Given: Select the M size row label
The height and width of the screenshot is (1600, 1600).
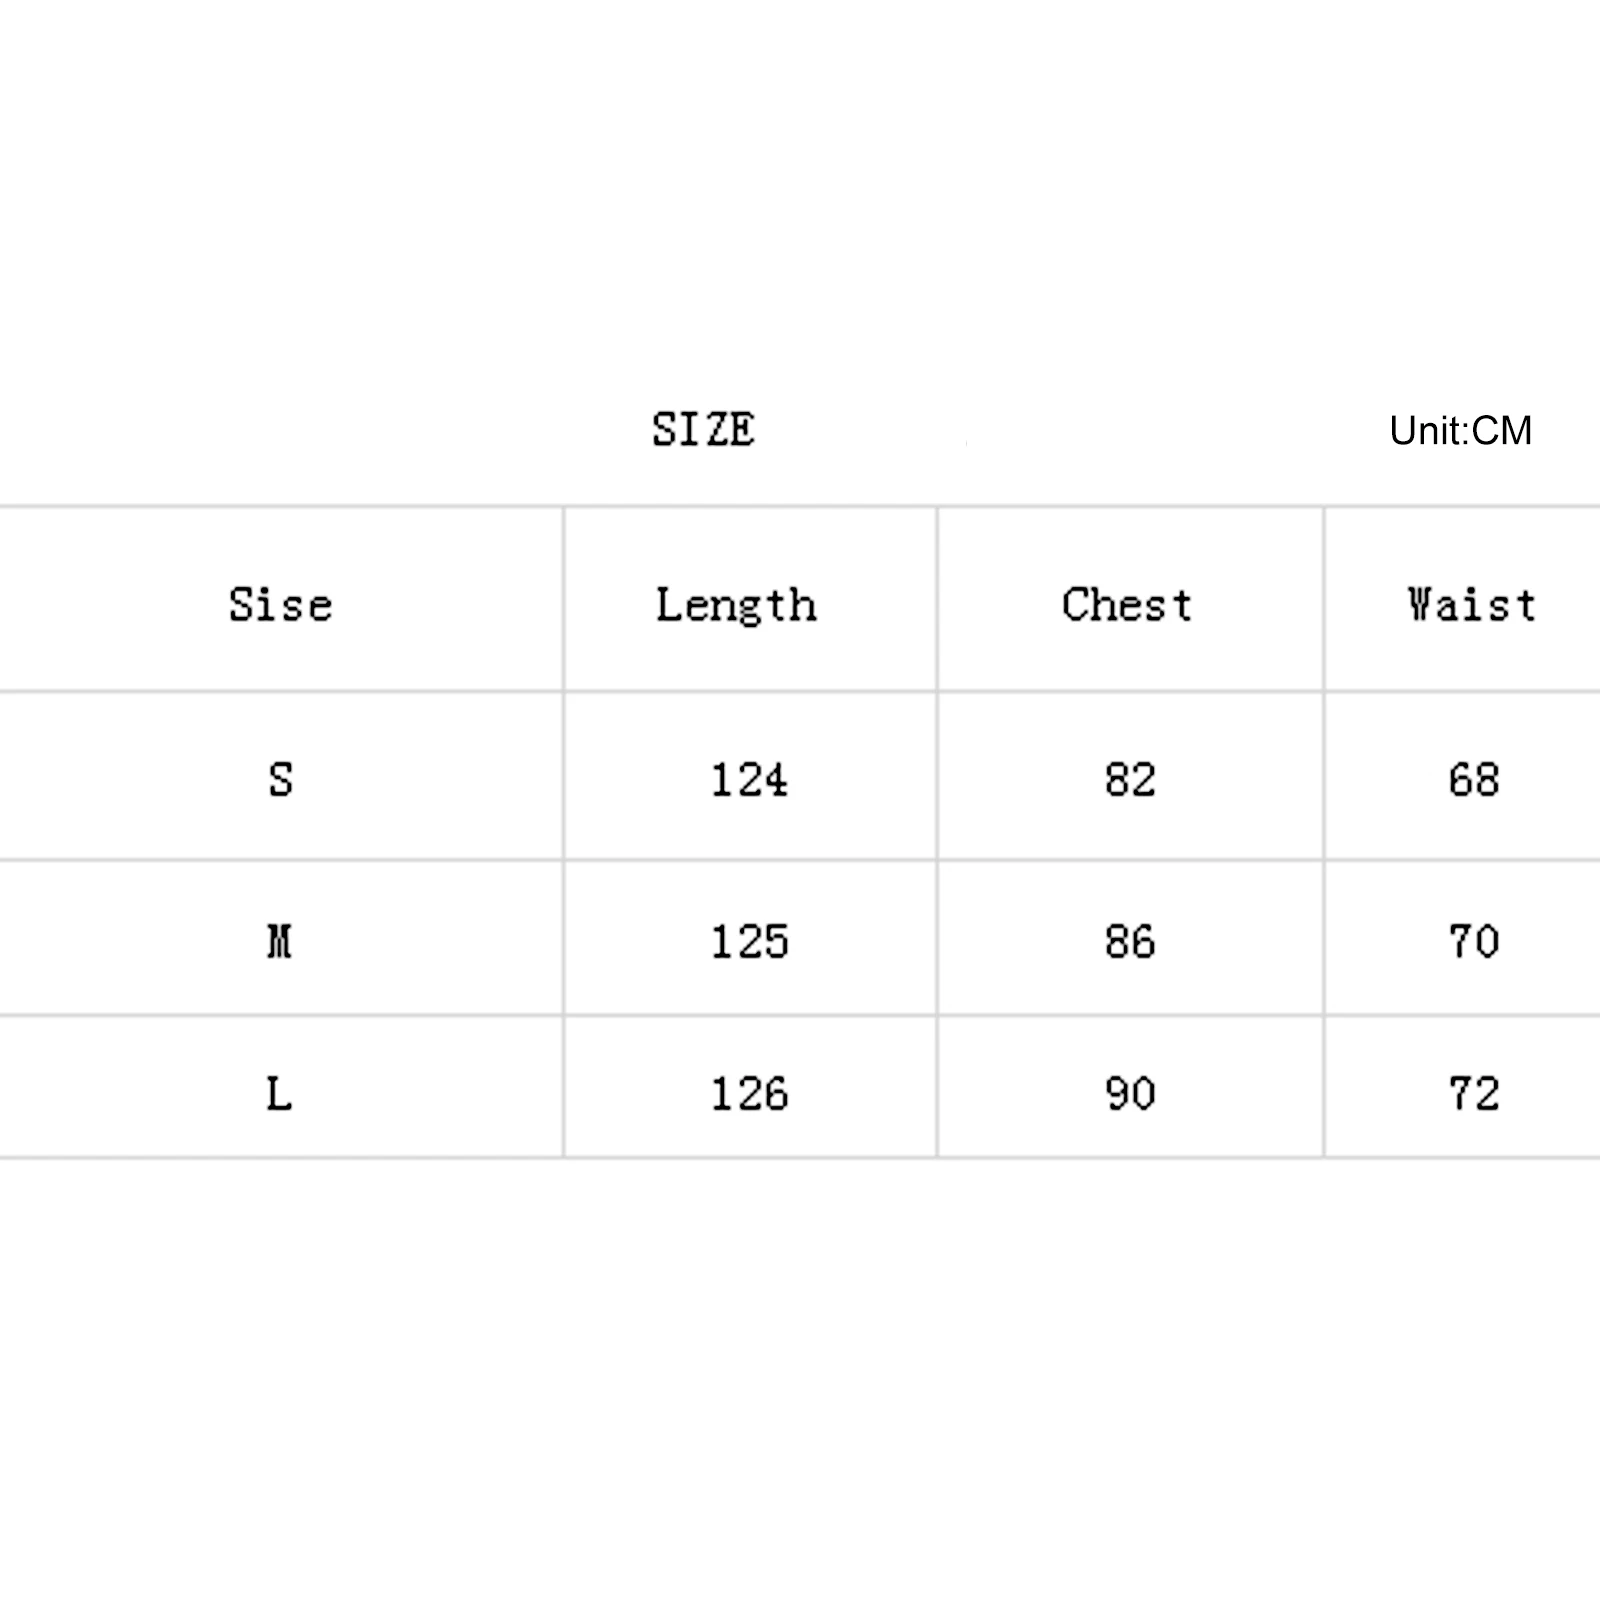Looking at the screenshot, I should (280, 941).
